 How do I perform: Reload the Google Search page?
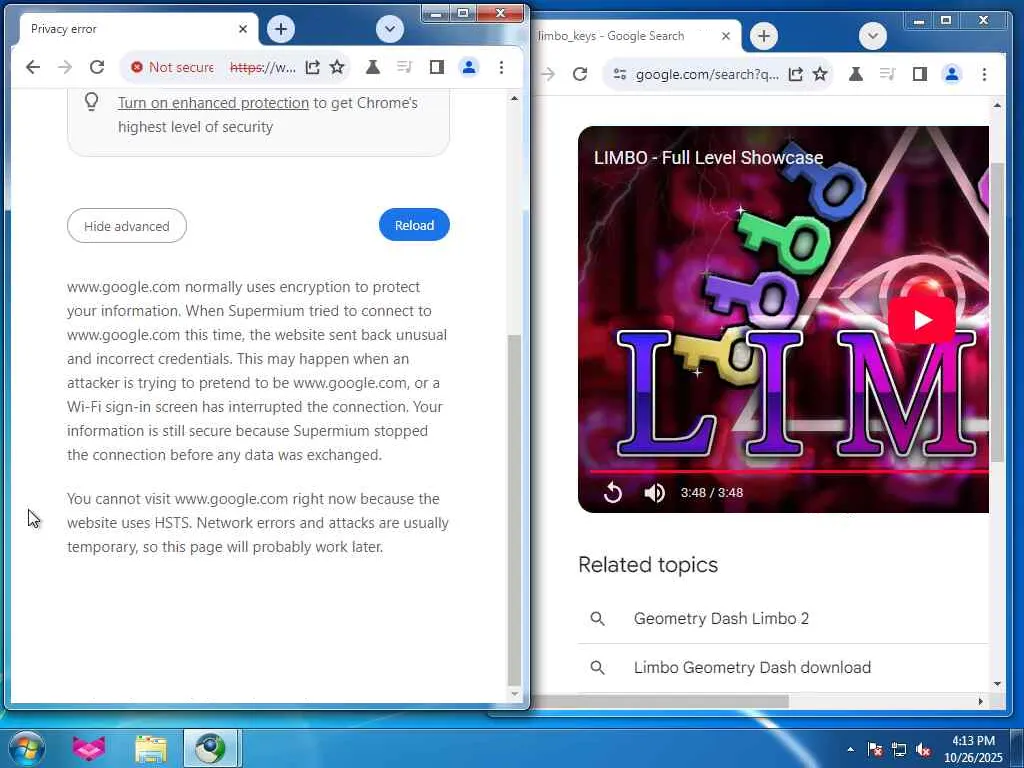(x=579, y=74)
